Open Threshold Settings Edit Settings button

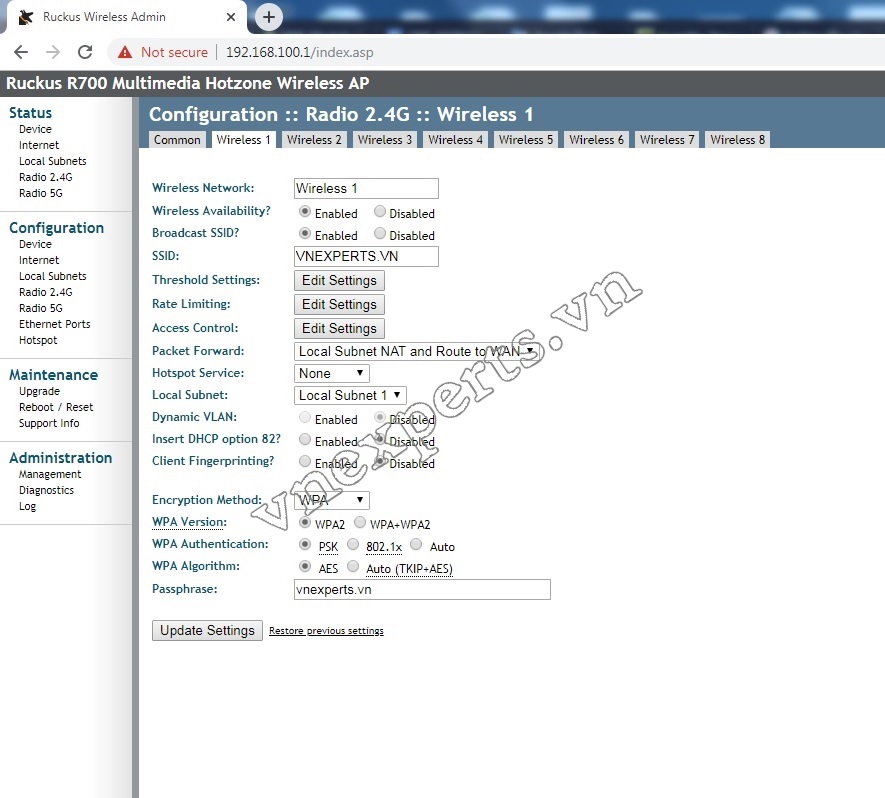339,281
